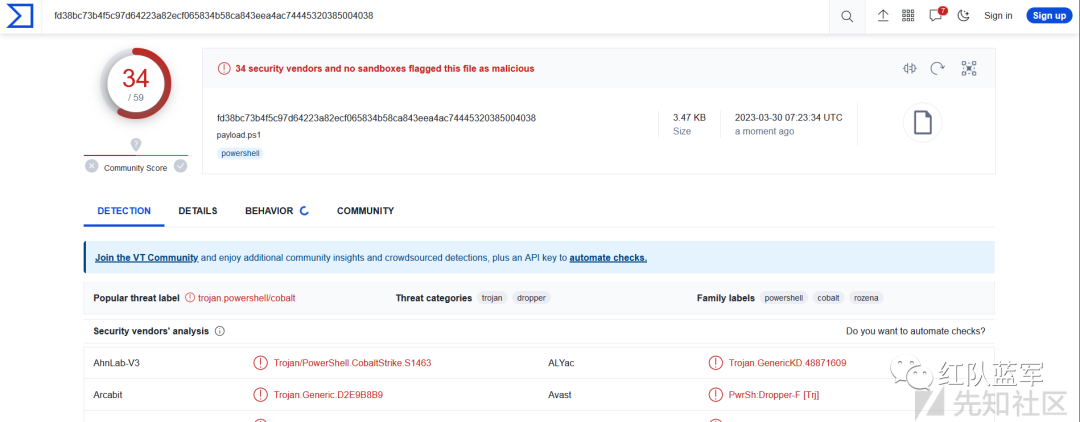Toggle dark mode moon icon
This screenshot has width=1080, height=422.
[x=964, y=15]
